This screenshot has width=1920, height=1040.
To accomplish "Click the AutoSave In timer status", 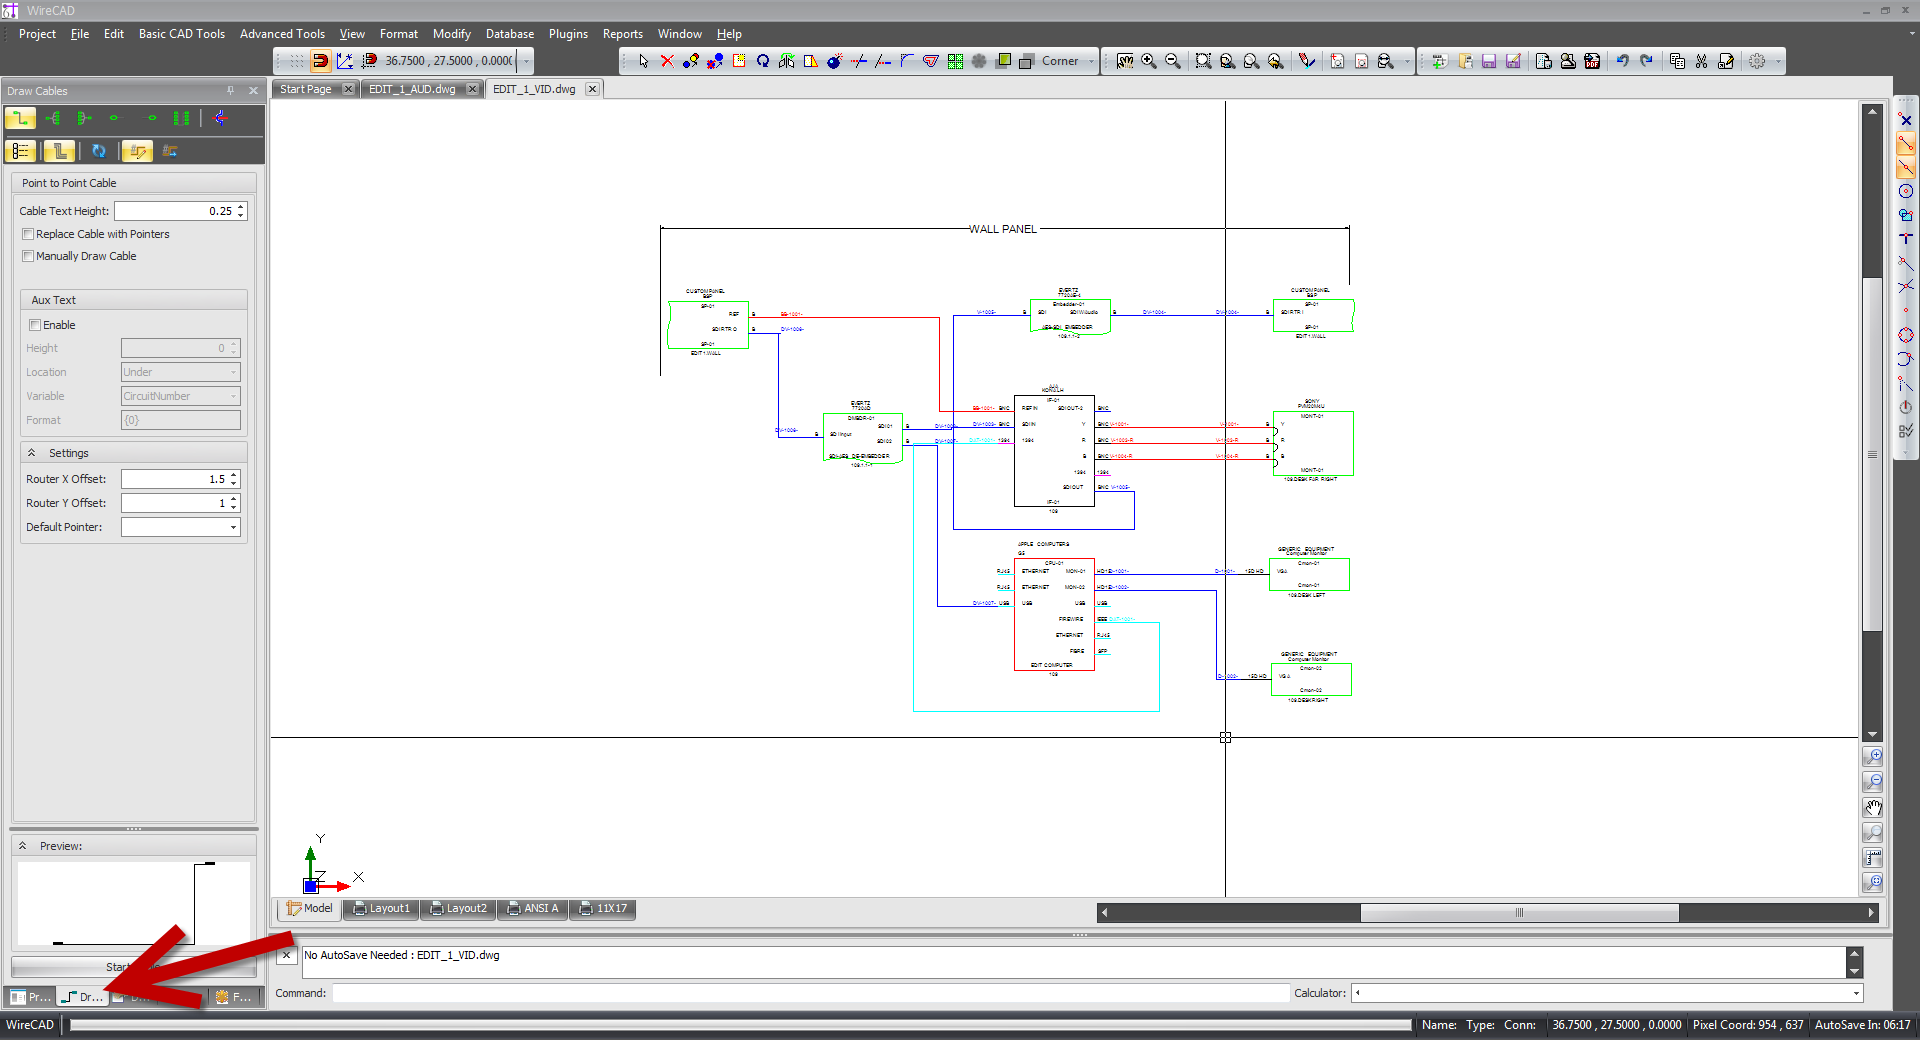I will tap(1863, 1025).
